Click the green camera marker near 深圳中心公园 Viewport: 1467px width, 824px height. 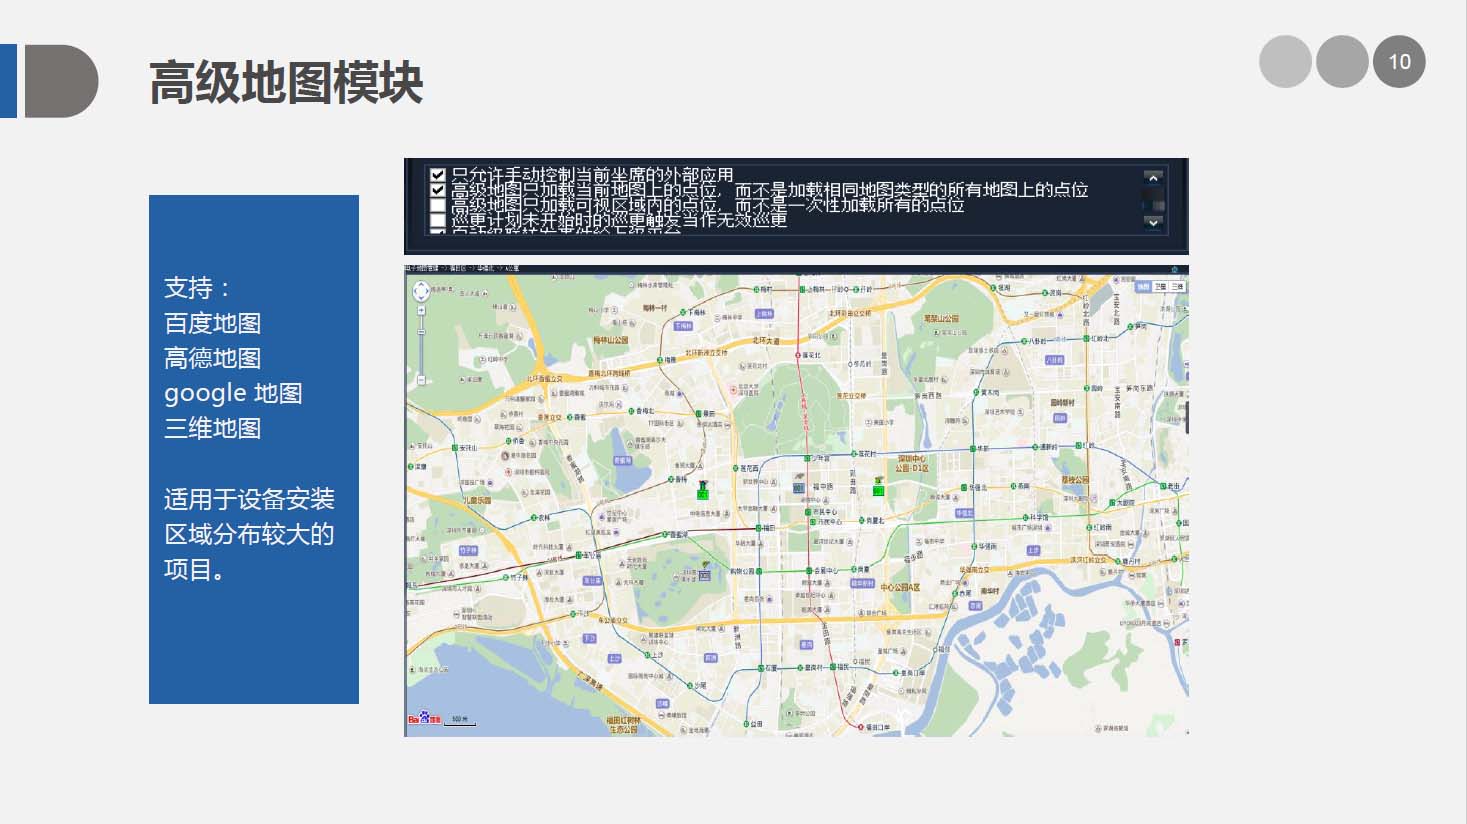(879, 488)
